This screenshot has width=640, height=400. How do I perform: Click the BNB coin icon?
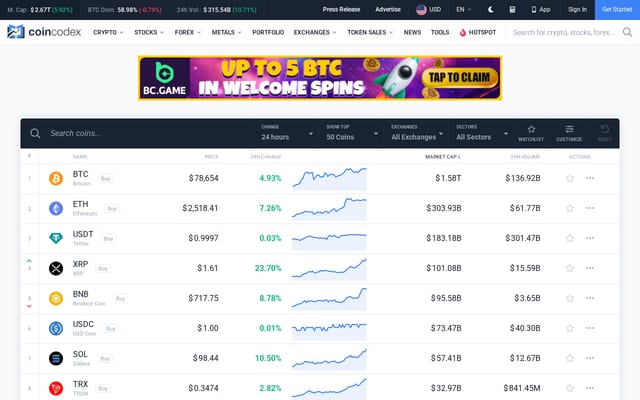[x=56, y=298]
